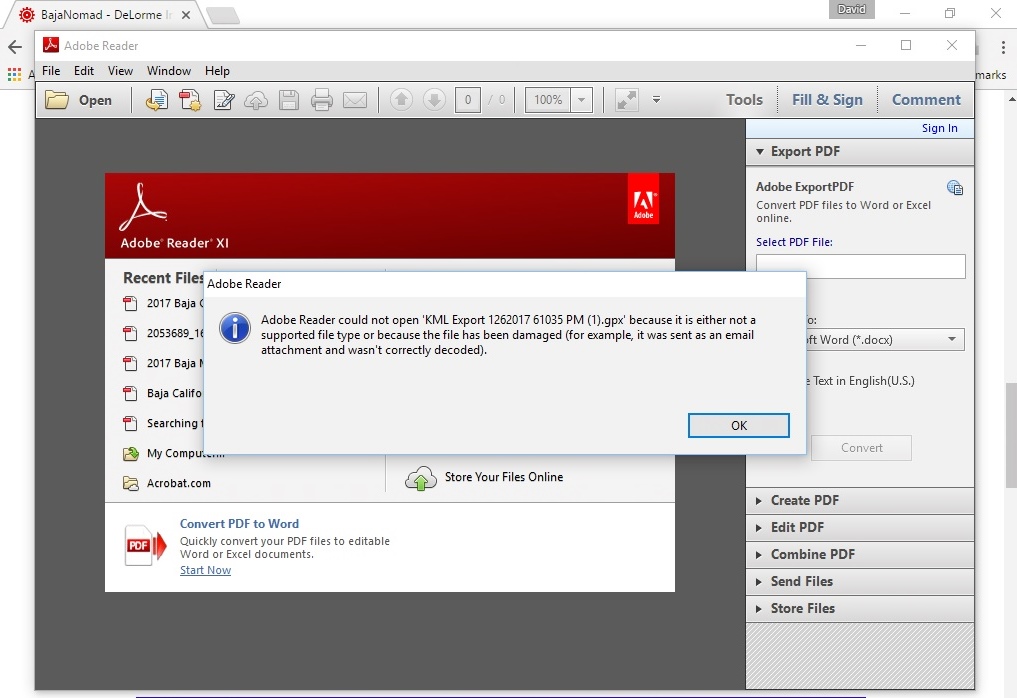Screen dimensions: 1017x698
Task: Collapse the Export PDF panel section
Action: pyautogui.click(x=805, y=152)
